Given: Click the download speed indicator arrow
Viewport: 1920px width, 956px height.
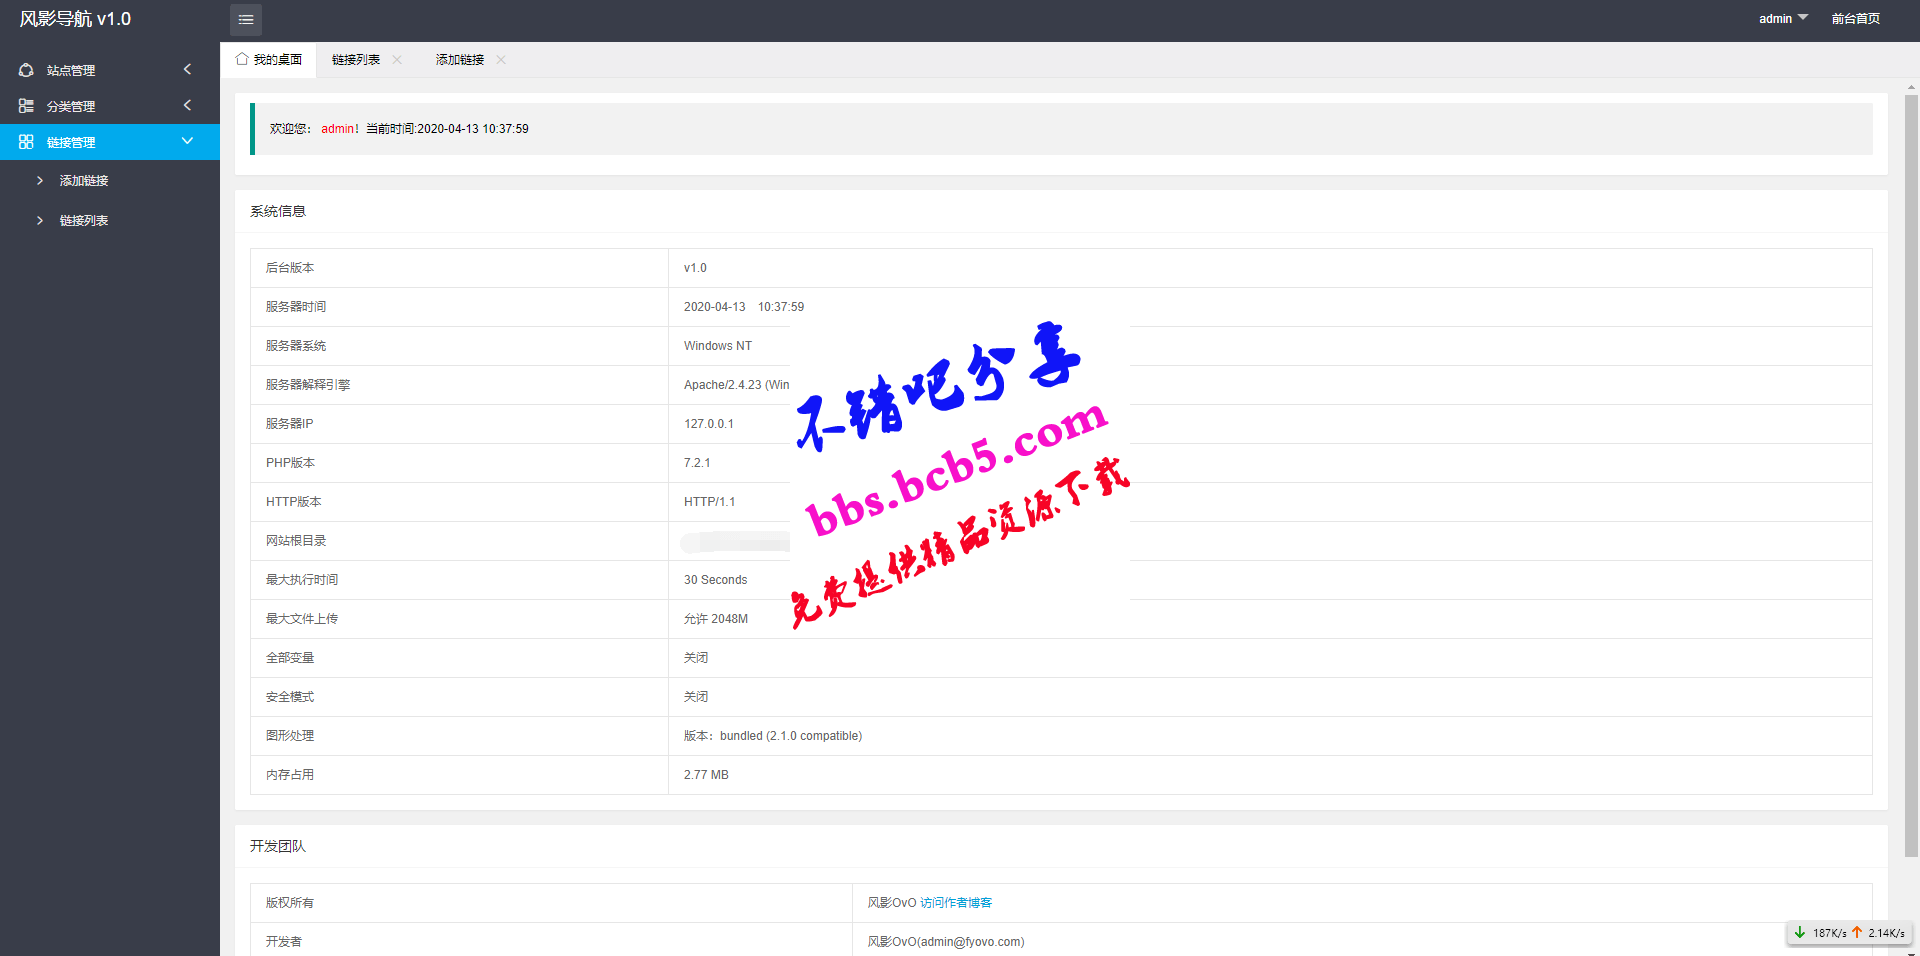Looking at the screenshot, I should 1800,932.
